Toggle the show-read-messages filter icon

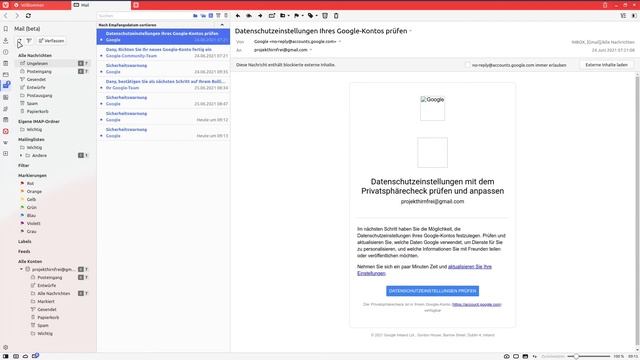pos(195,16)
